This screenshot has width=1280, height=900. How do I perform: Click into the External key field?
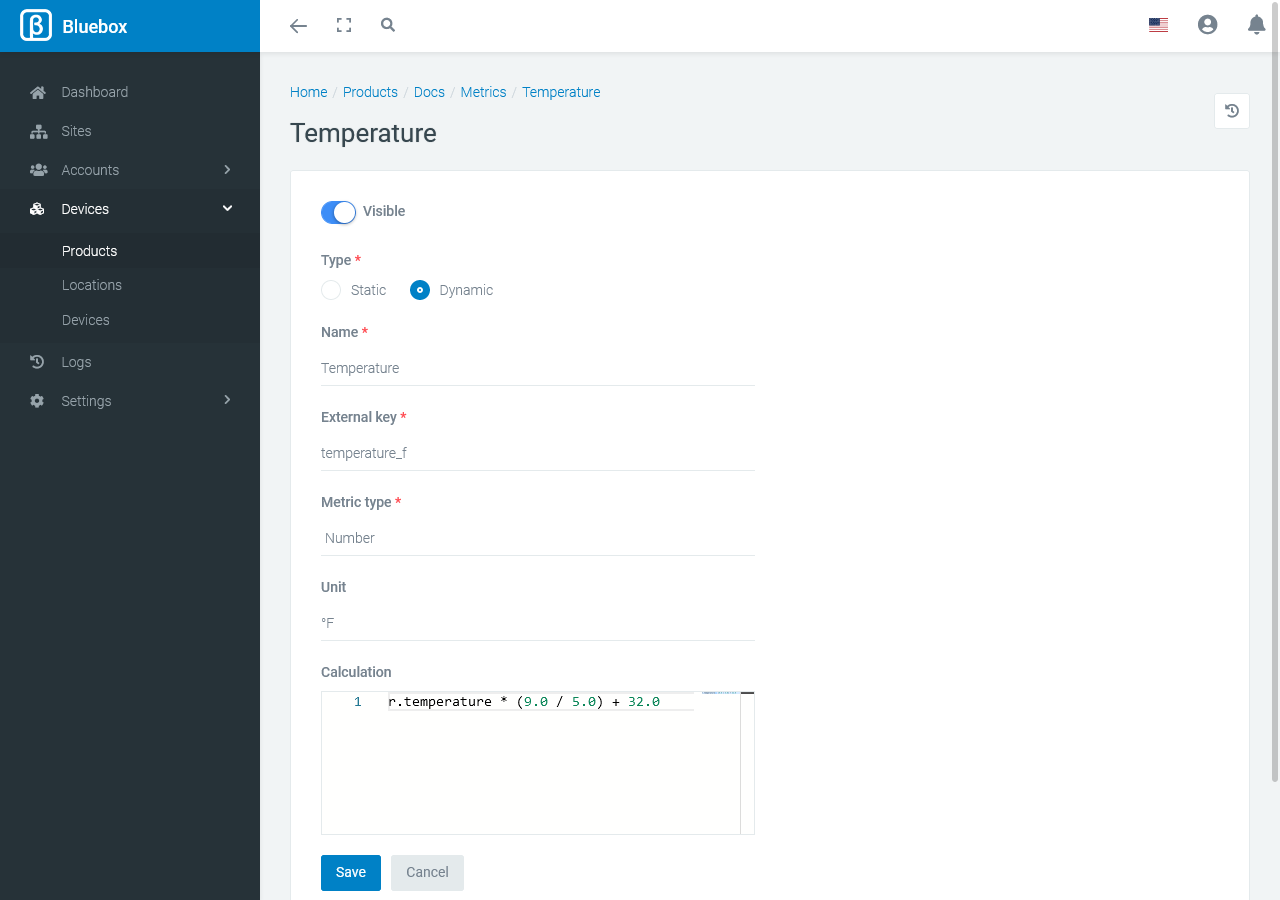(x=537, y=453)
